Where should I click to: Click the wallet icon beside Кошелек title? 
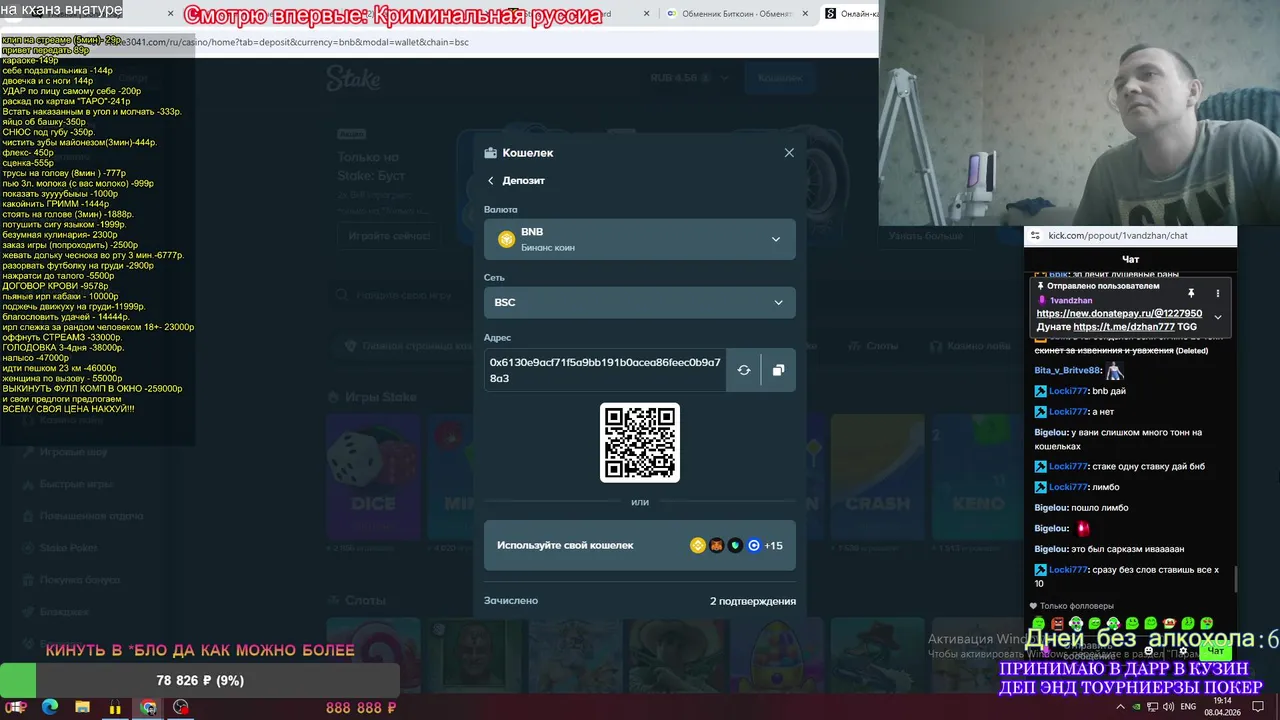click(490, 153)
